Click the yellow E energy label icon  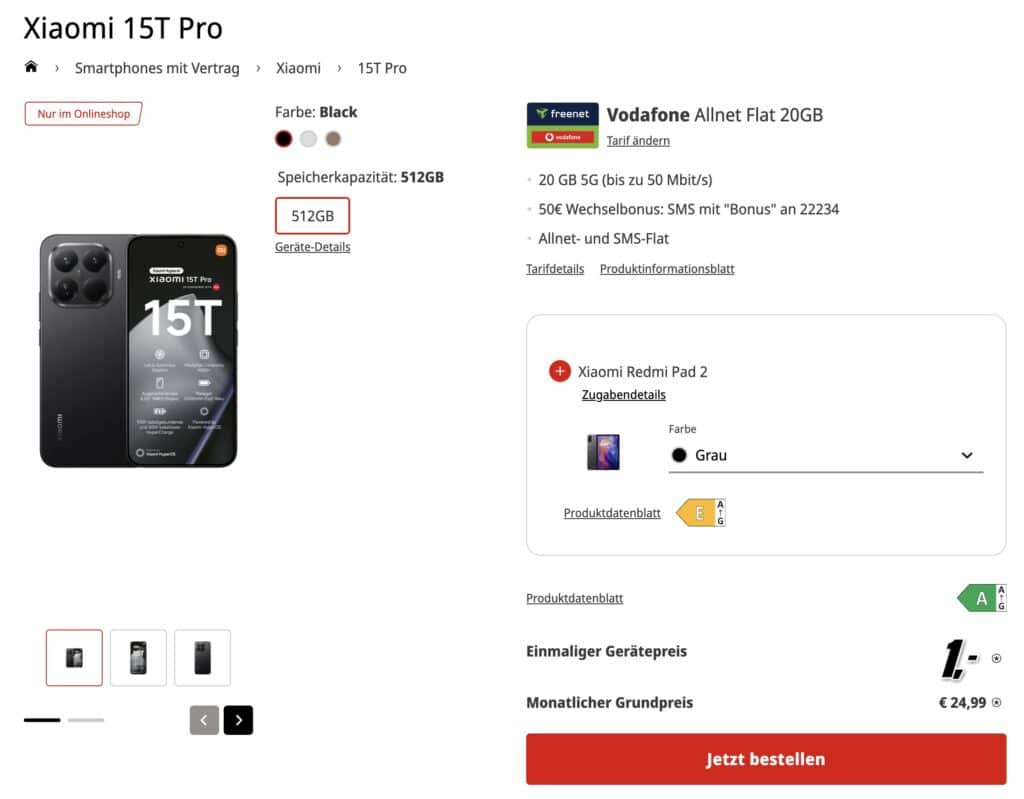pyautogui.click(x=700, y=513)
